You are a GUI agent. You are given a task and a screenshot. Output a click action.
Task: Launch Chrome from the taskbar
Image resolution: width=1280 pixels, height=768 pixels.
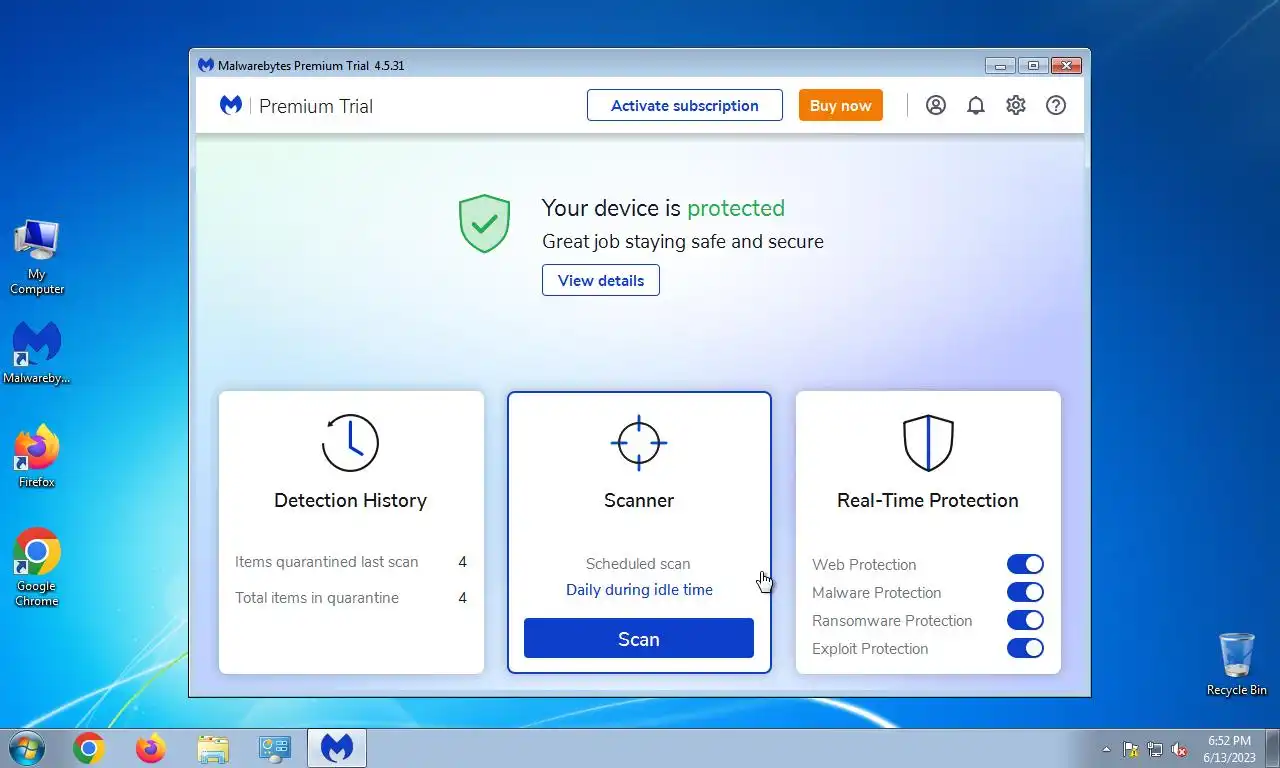[x=88, y=748]
